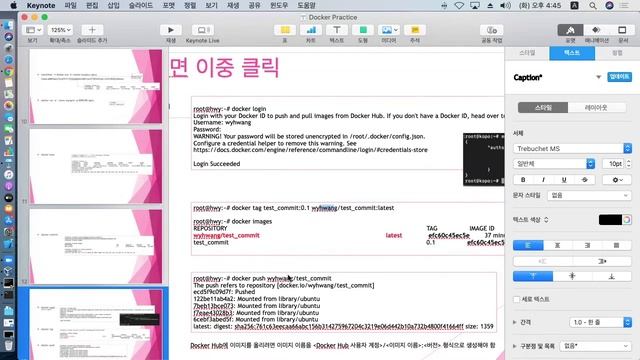
Task: Decrease text indent level
Action: tap(542, 261)
